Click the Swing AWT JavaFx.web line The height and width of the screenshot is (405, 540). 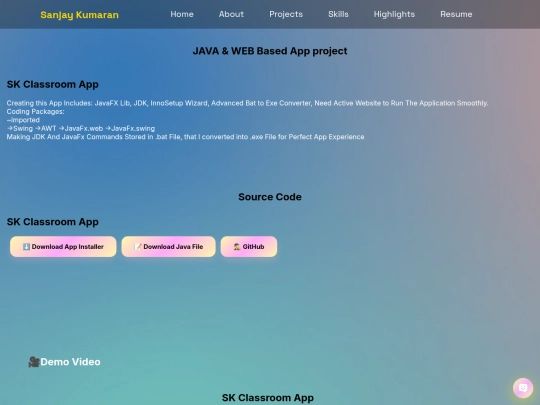pyautogui.click(x=81, y=128)
